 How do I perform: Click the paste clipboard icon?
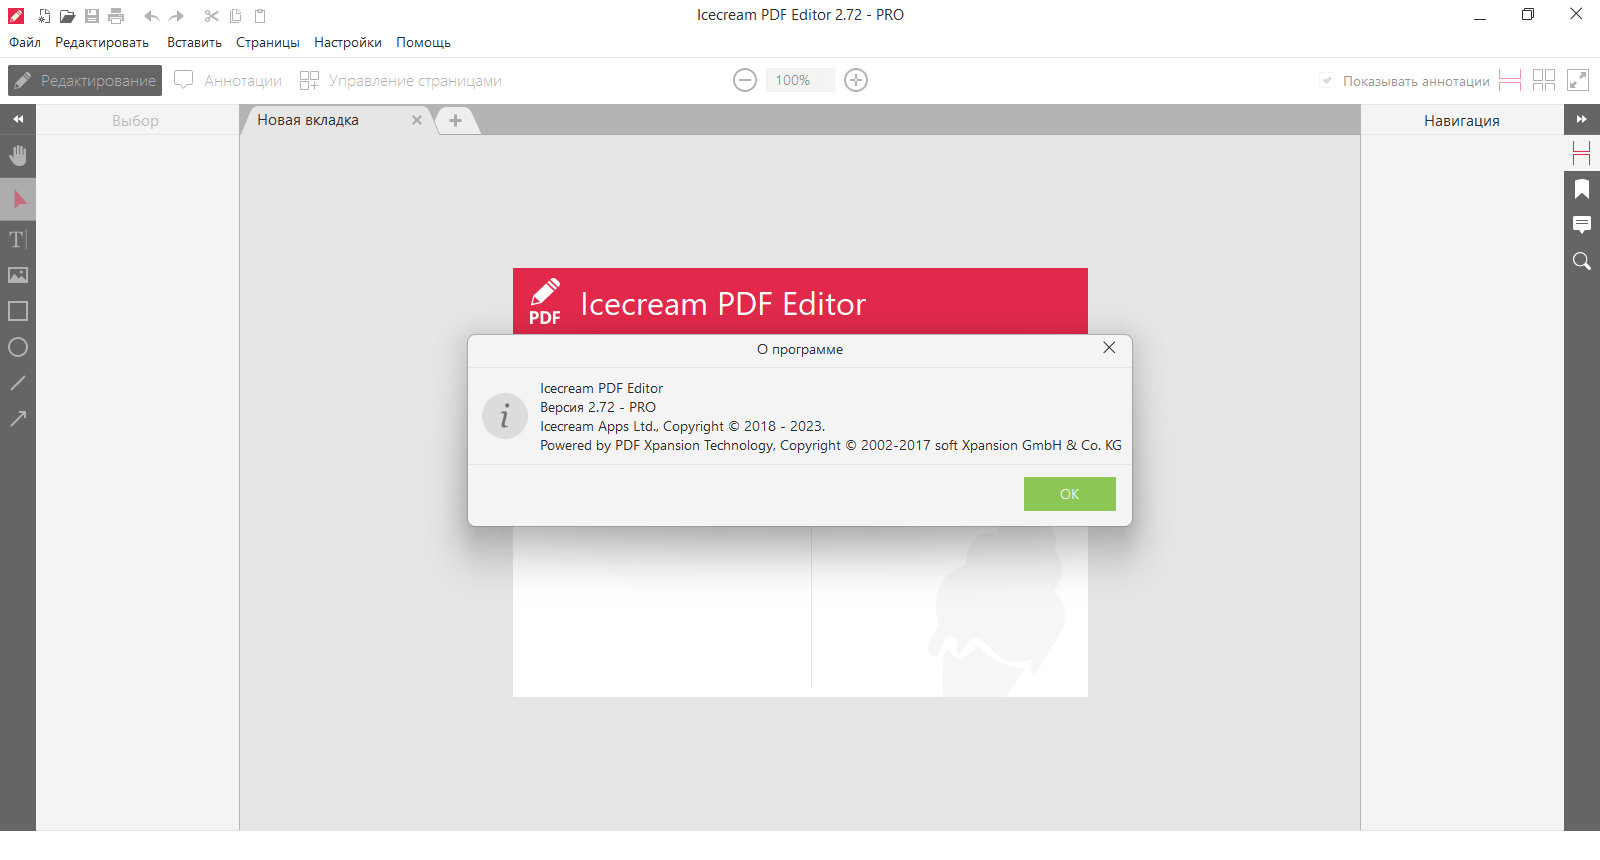pos(260,16)
